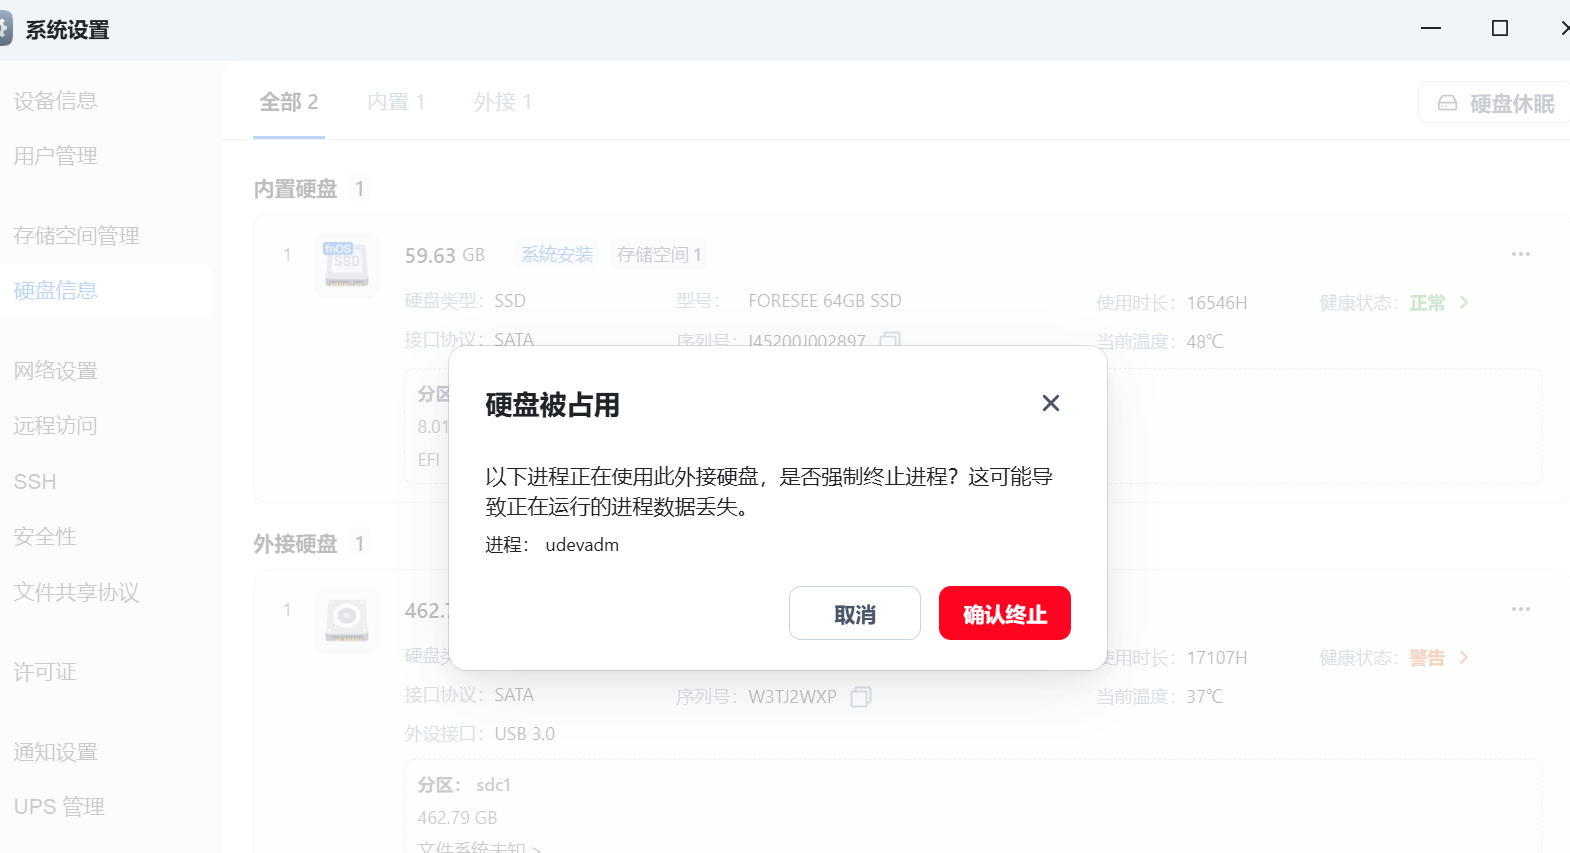The height and width of the screenshot is (853, 1570).
Task: Confirm with the red 确认终止 button
Action: click(x=1004, y=613)
